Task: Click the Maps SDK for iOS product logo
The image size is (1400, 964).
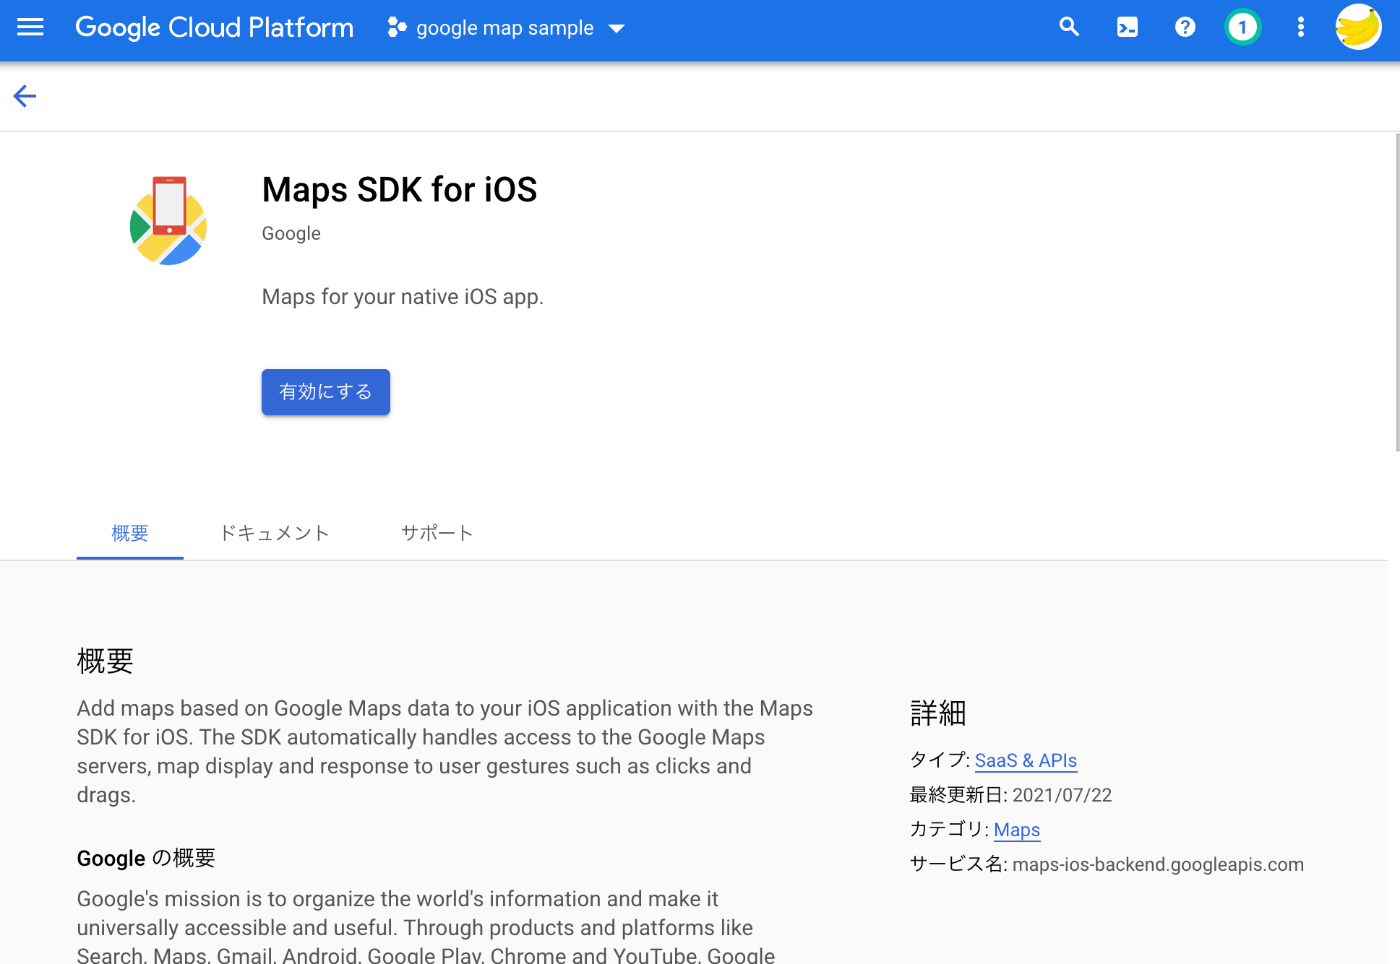Action: point(168,221)
